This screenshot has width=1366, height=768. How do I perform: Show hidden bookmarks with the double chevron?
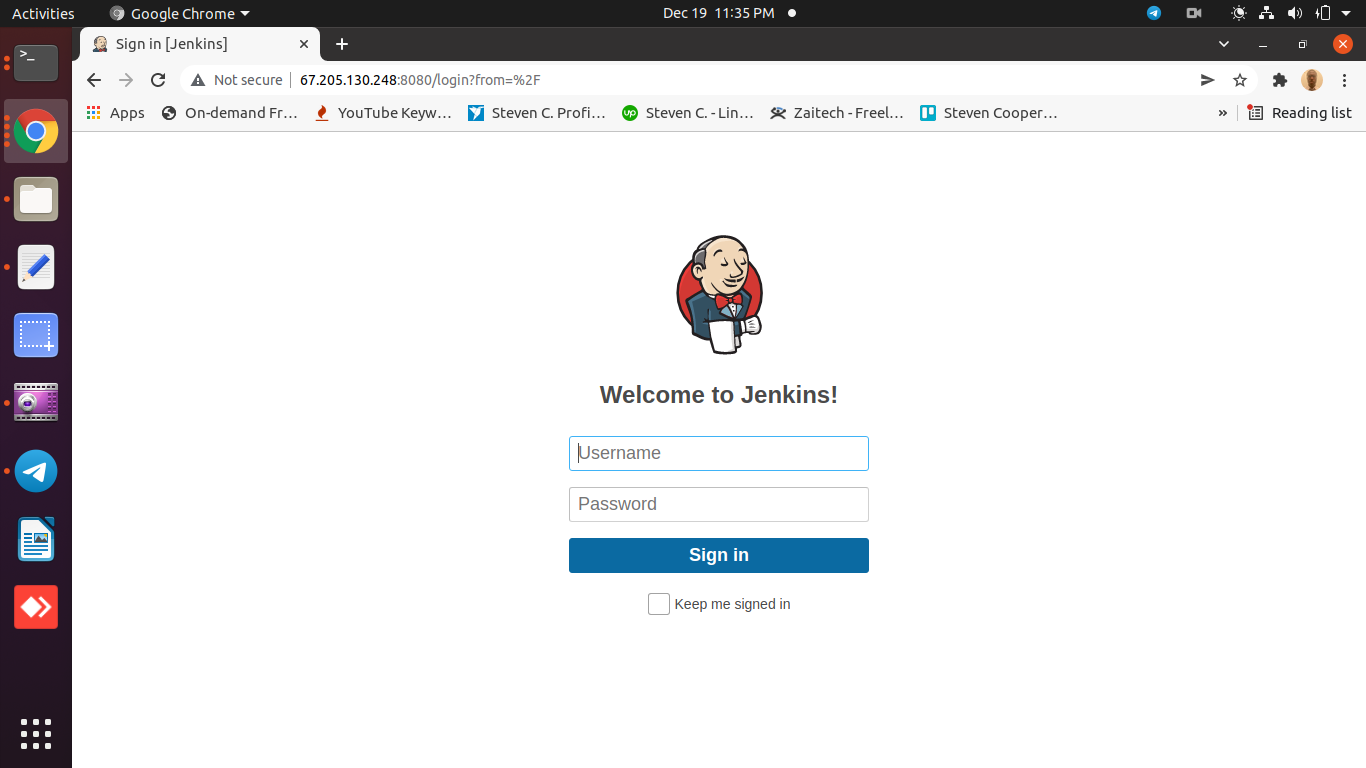(x=1222, y=113)
